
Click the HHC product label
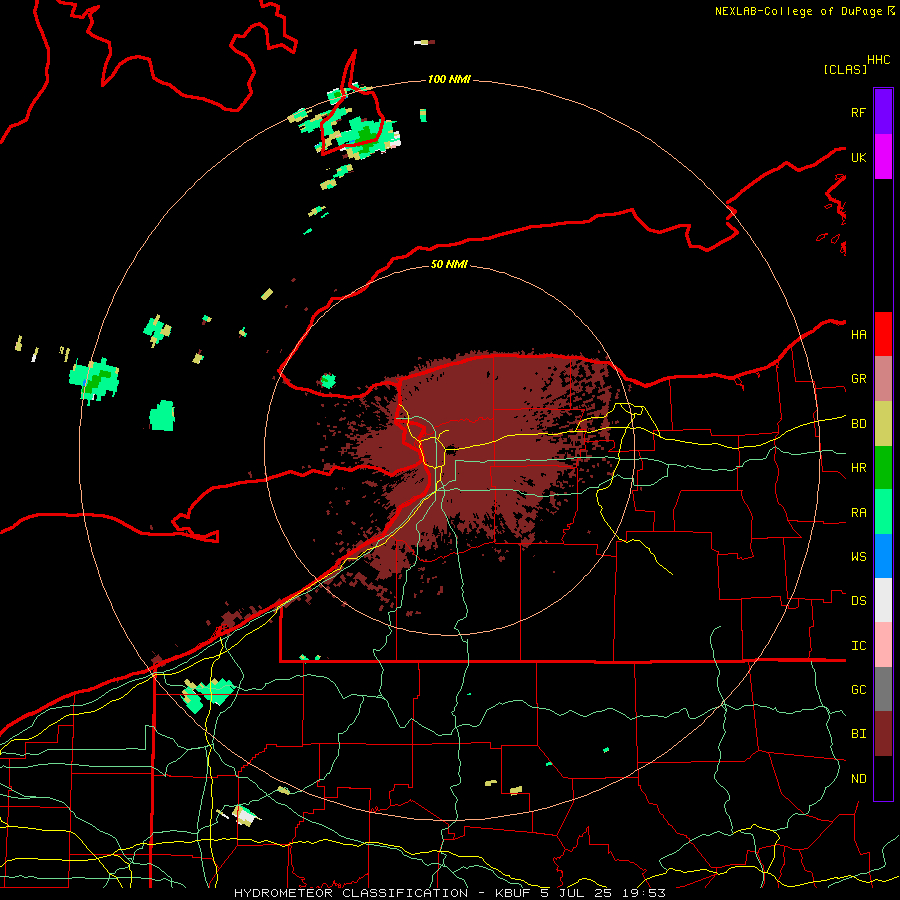pos(878,60)
